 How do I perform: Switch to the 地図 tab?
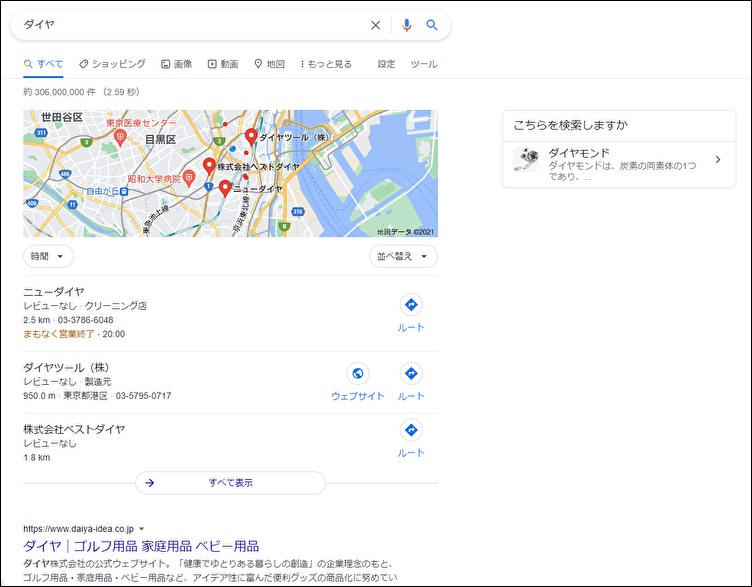[x=270, y=64]
